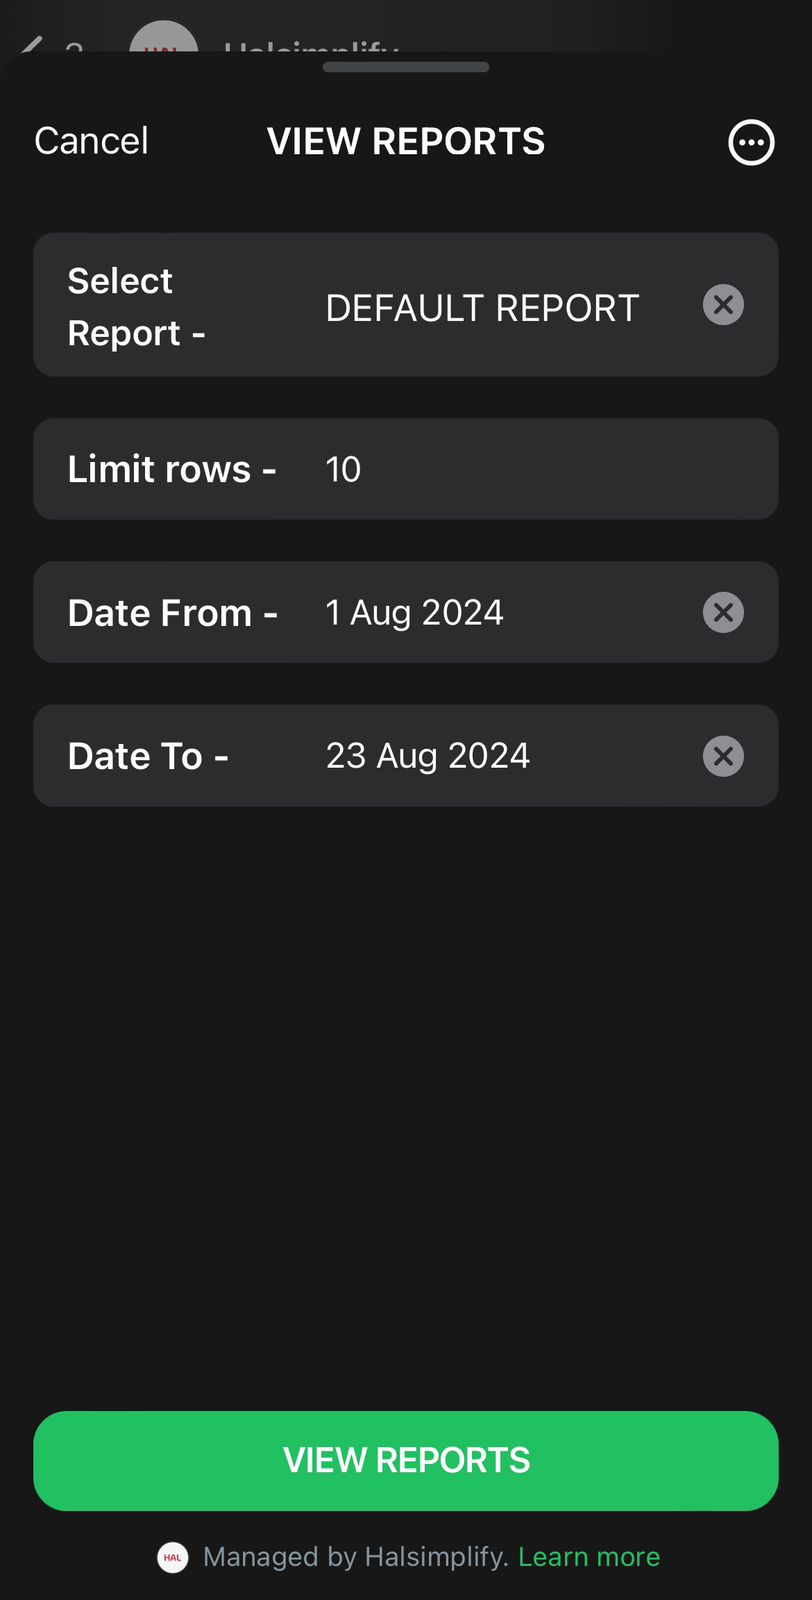Clear the Date To value
This screenshot has width=812, height=1600.
tap(723, 756)
